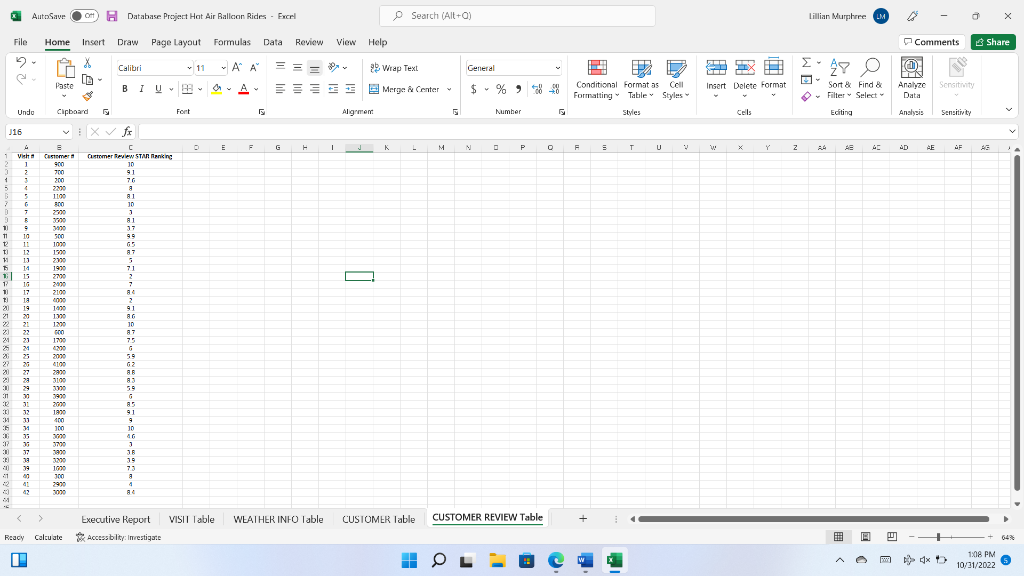This screenshot has height=576, width=1024.
Task: Click the Cut scissors icon
Action: [88, 63]
